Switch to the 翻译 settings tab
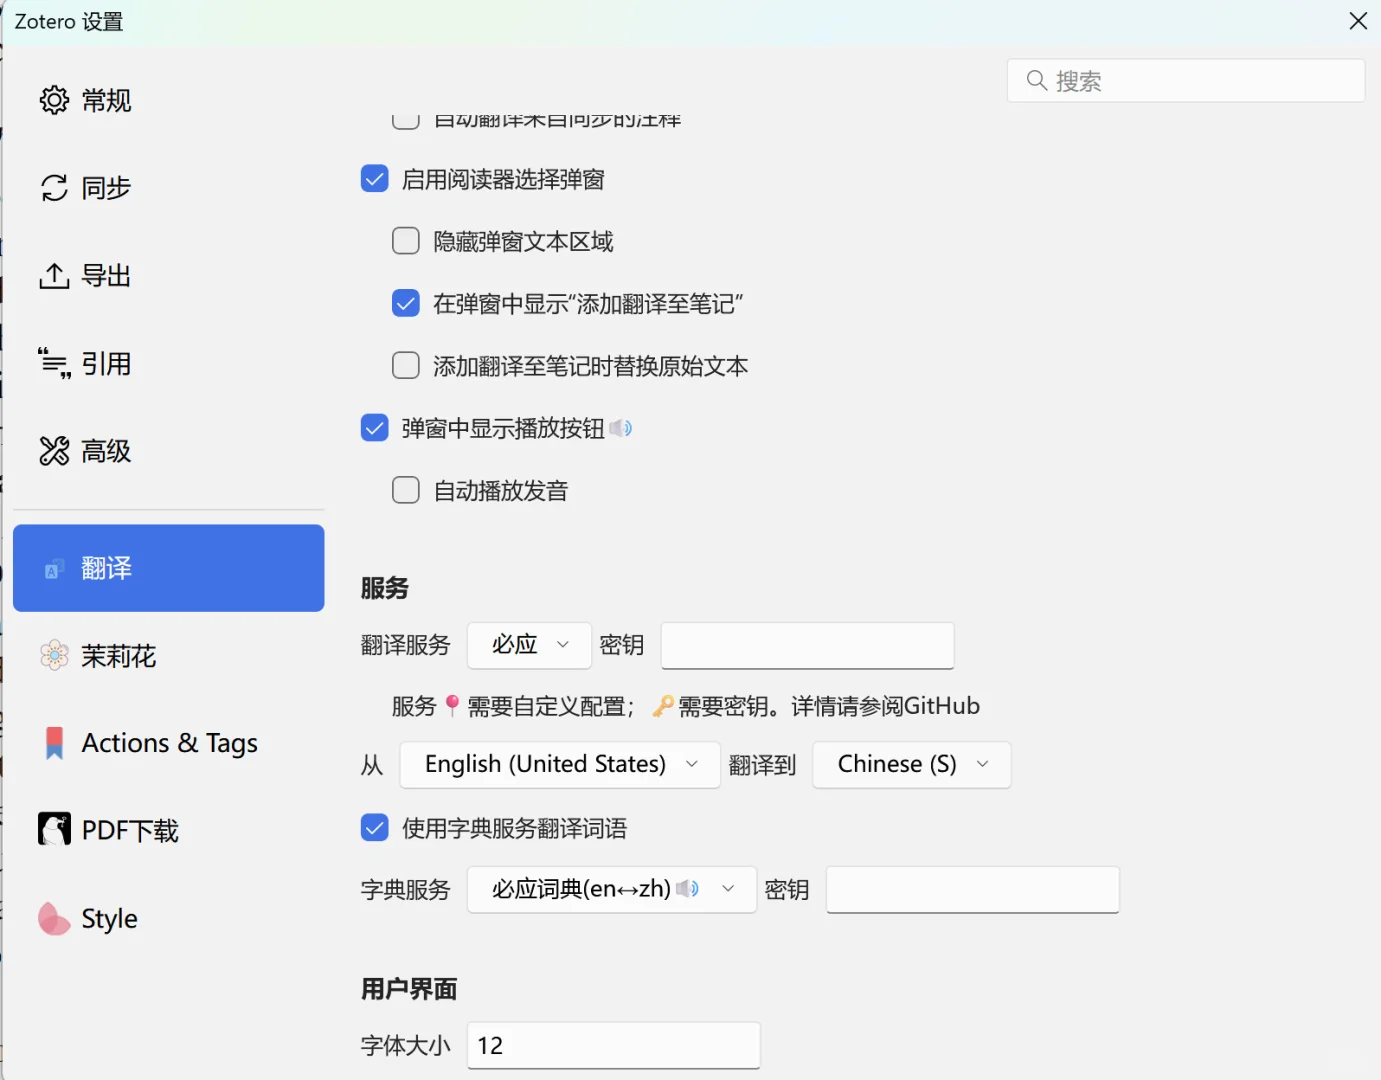1381x1080 pixels. pyautogui.click(x=168, y=568)
